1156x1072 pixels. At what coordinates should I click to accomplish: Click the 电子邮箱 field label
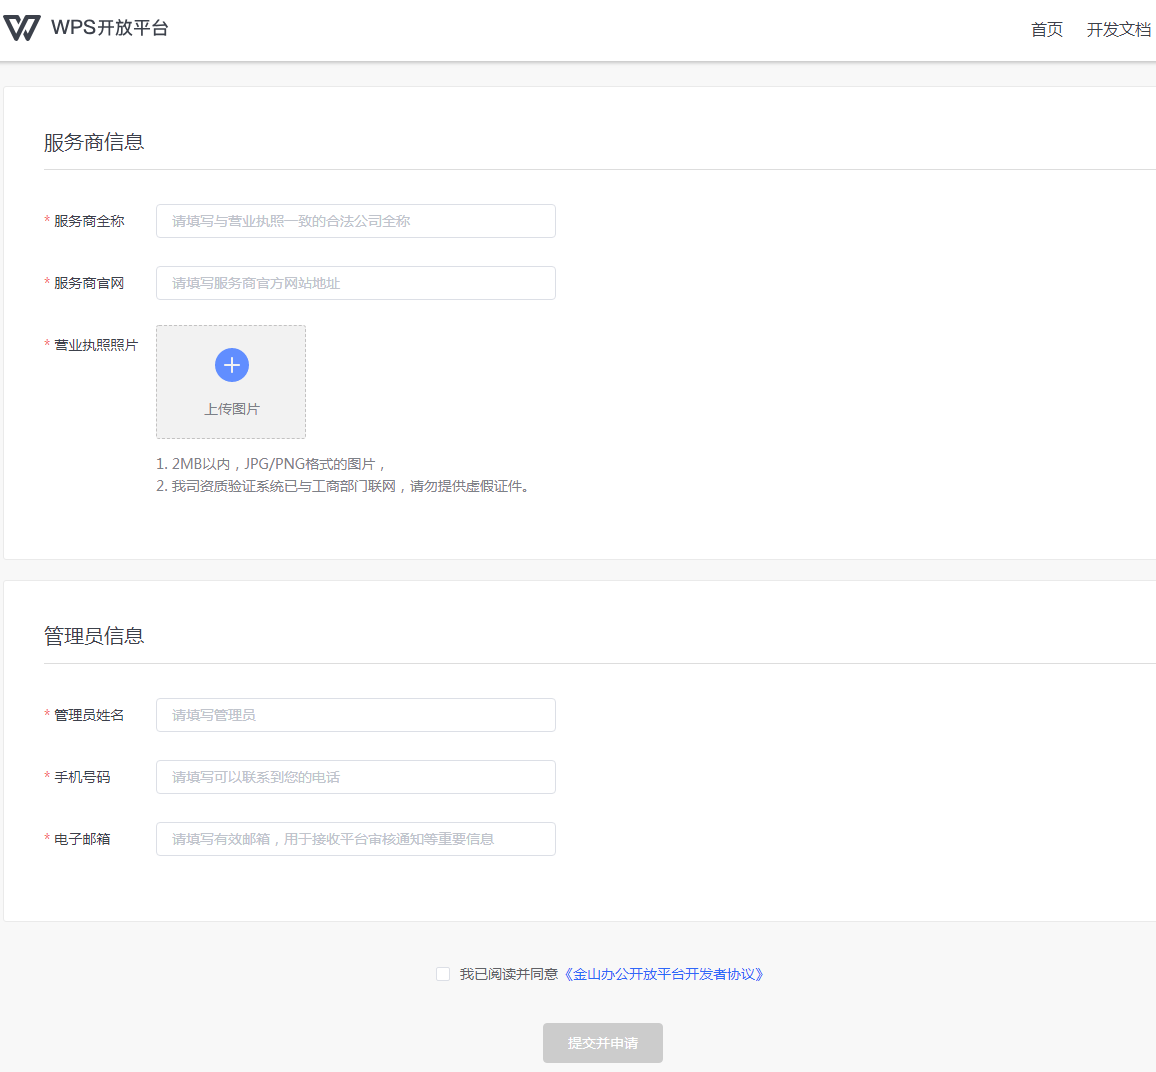point(82,839)
